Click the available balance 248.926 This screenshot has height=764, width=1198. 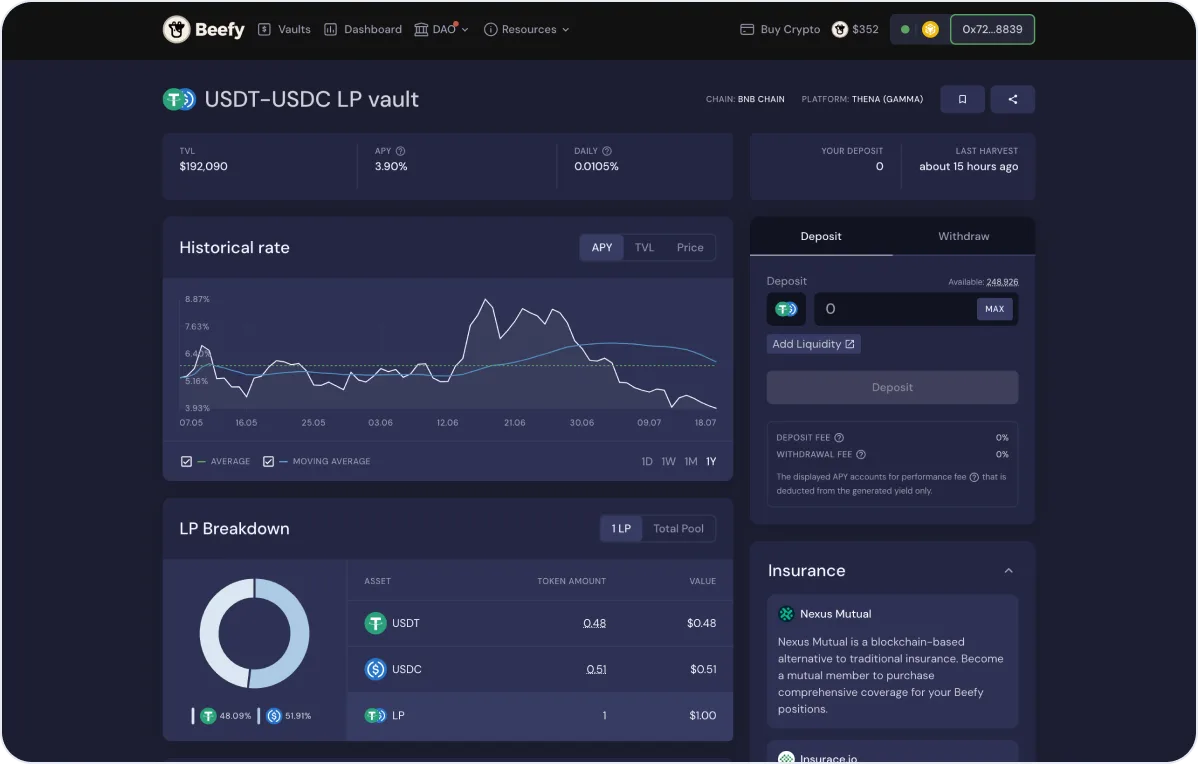[x=1002, y=282]
